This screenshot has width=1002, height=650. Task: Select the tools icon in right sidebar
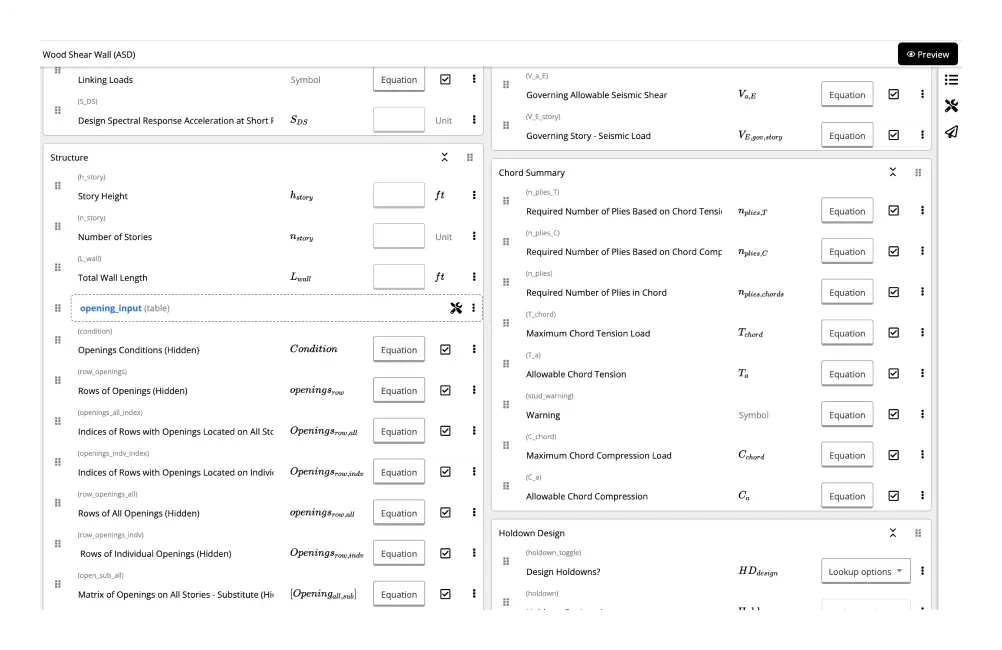(951, 105)
